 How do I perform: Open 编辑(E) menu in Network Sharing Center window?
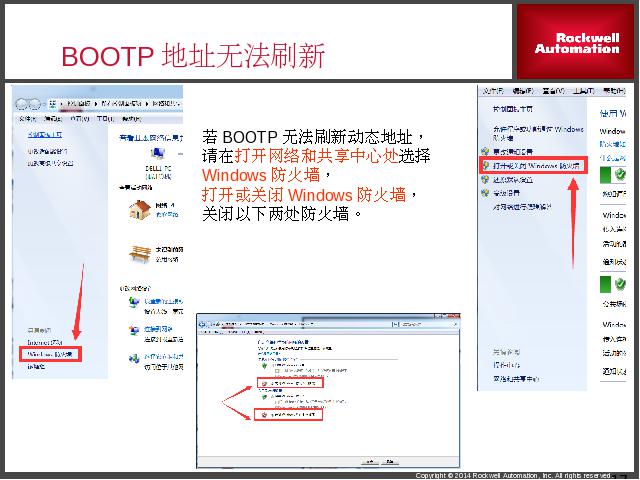tap(53, 119)
